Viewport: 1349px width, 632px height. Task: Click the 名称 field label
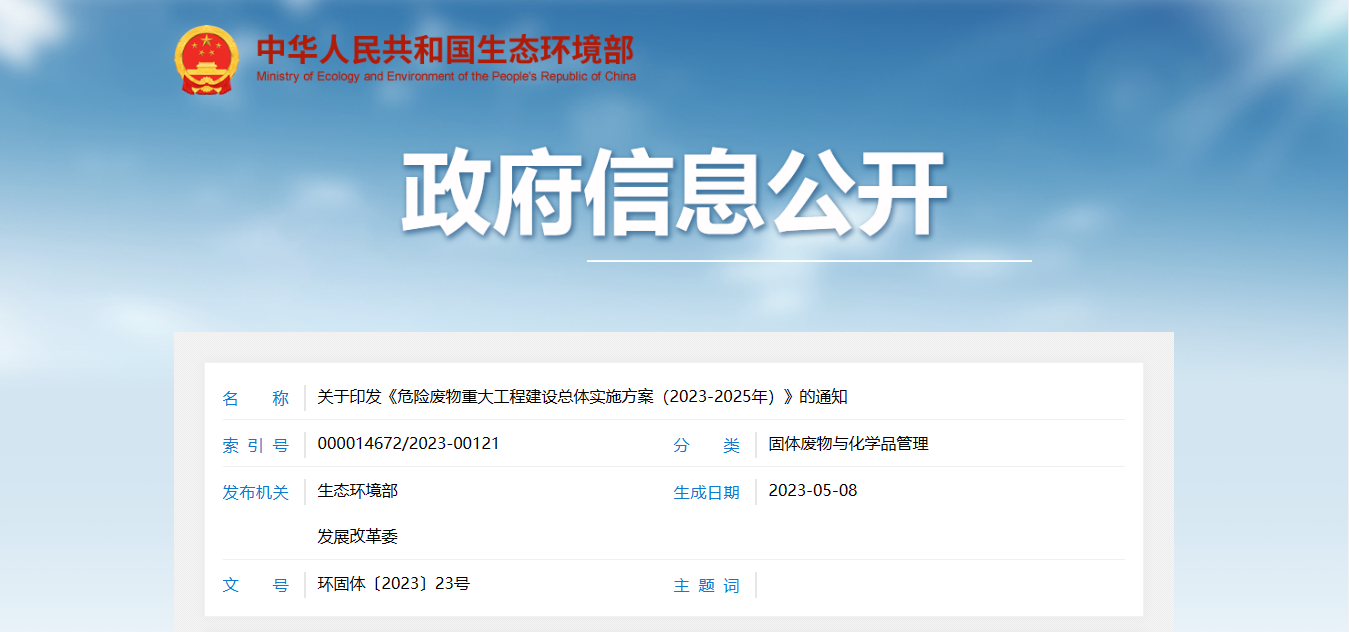tap(255, 398)
